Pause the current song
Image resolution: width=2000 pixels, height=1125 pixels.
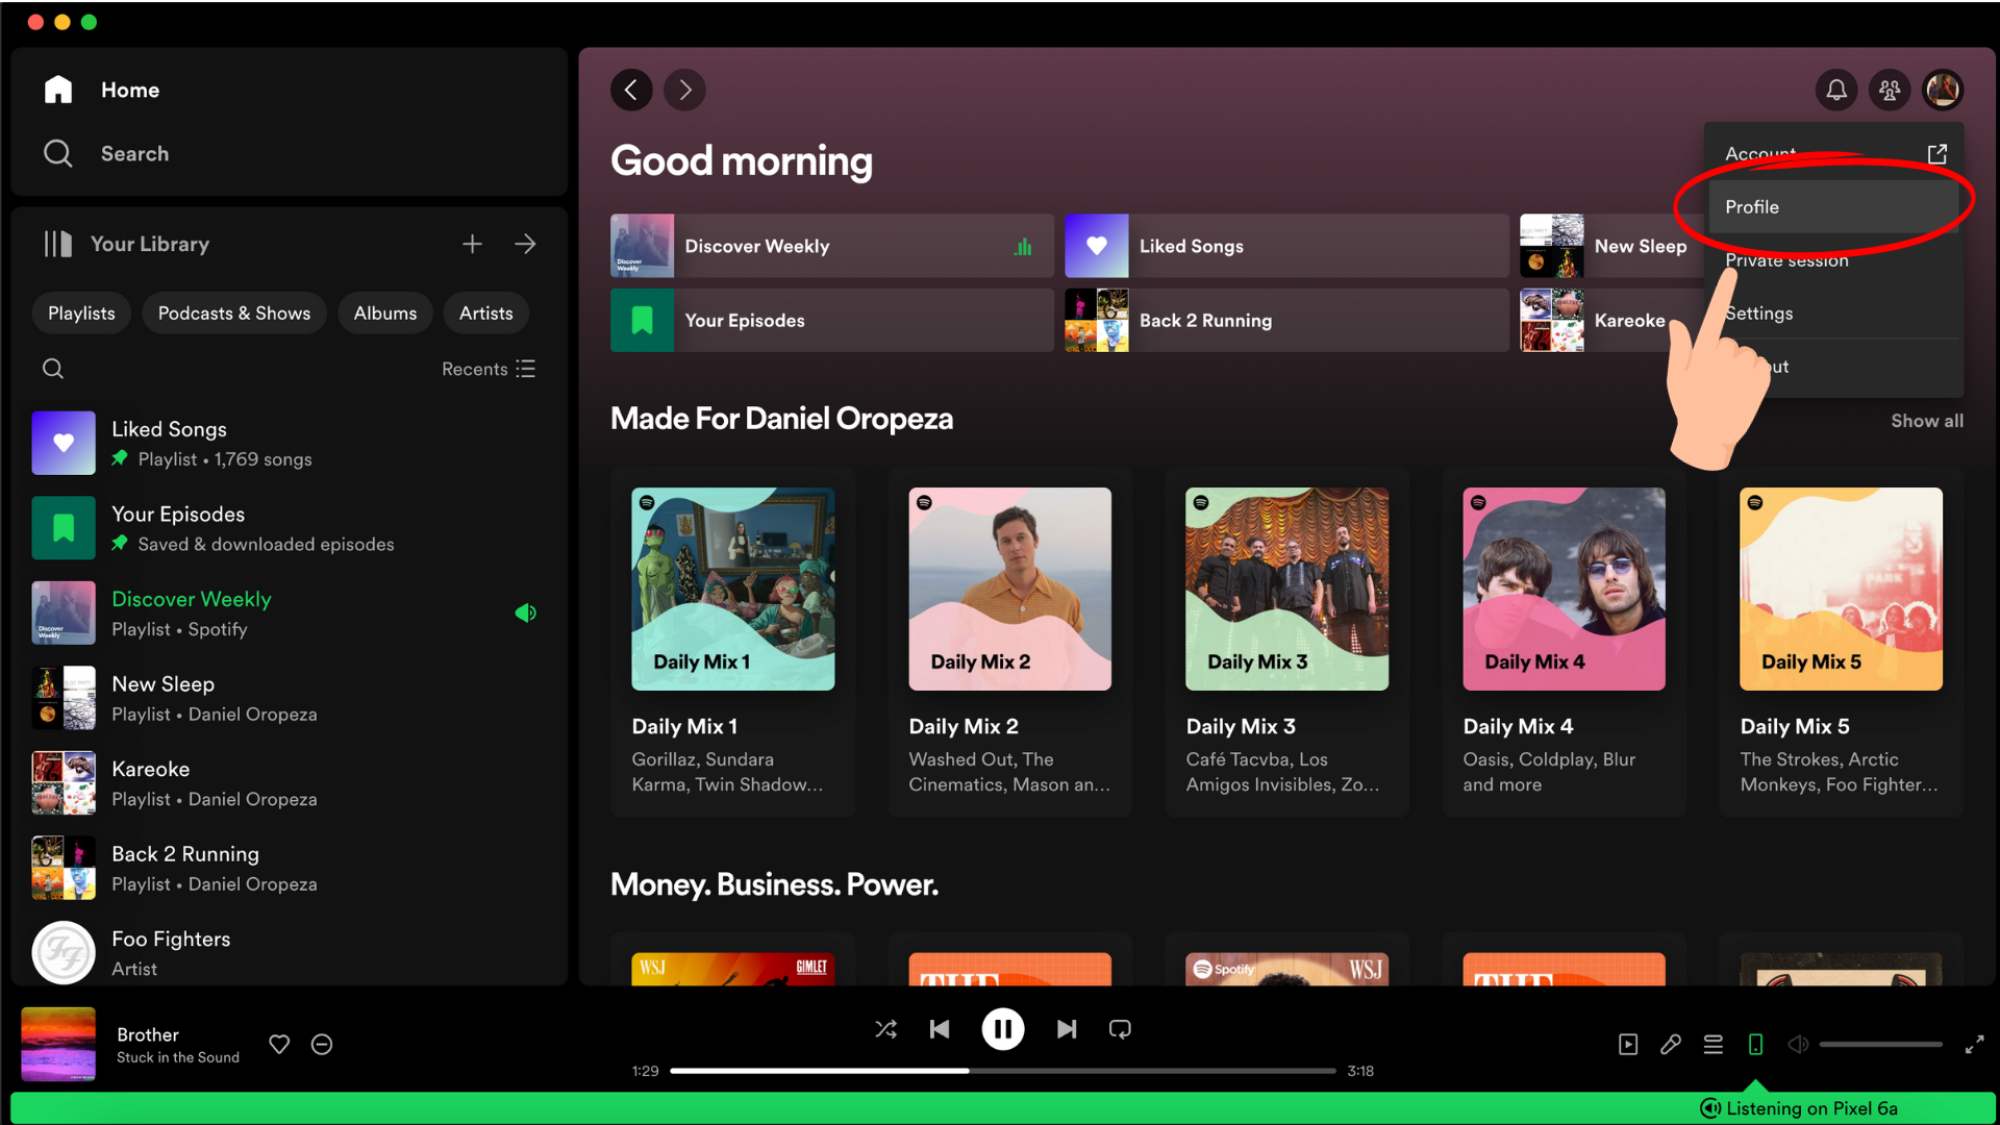[1002, 1029]
